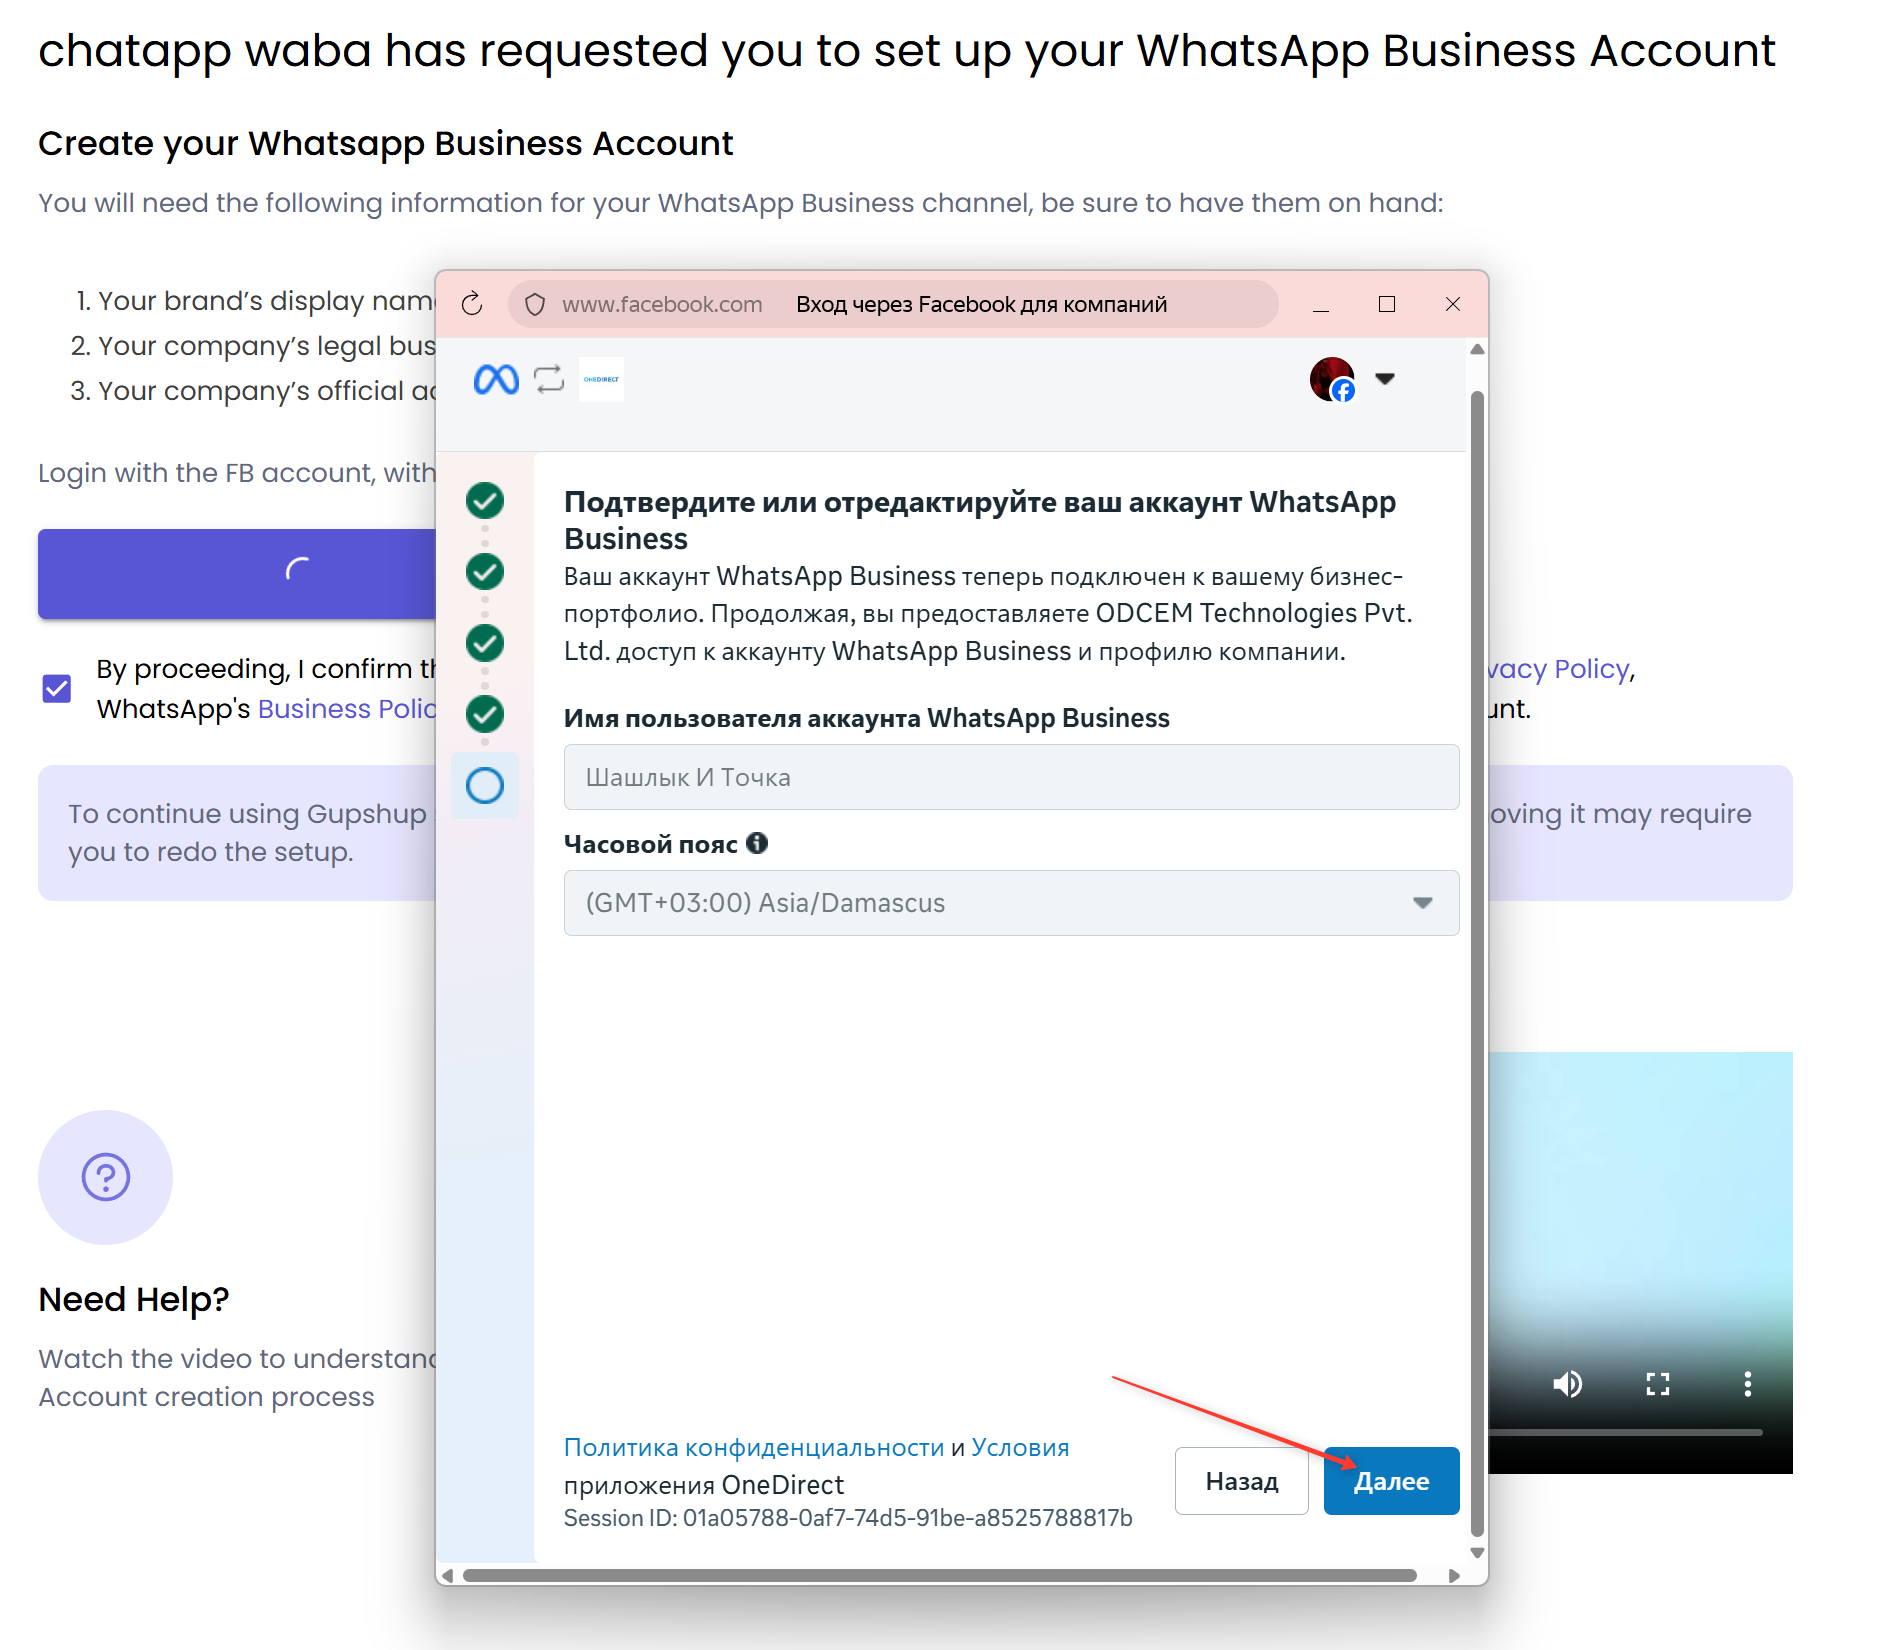Click the Facebook profile avatar
The height and width of the screenshot is (1650, 1902).
click(x=1333, y=380)
